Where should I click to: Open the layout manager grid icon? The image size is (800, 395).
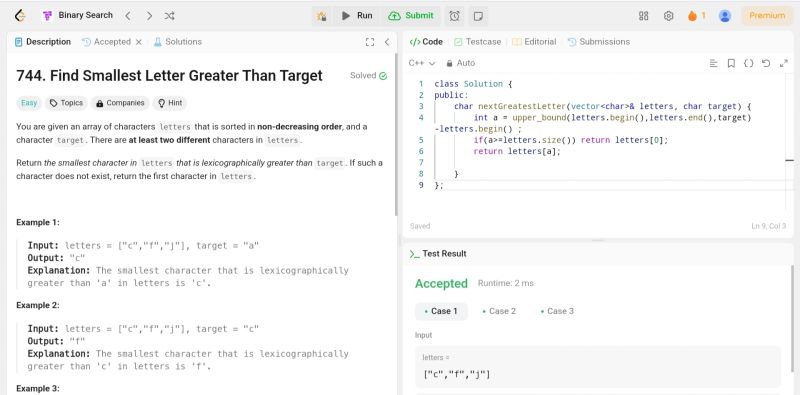point(643,16)
